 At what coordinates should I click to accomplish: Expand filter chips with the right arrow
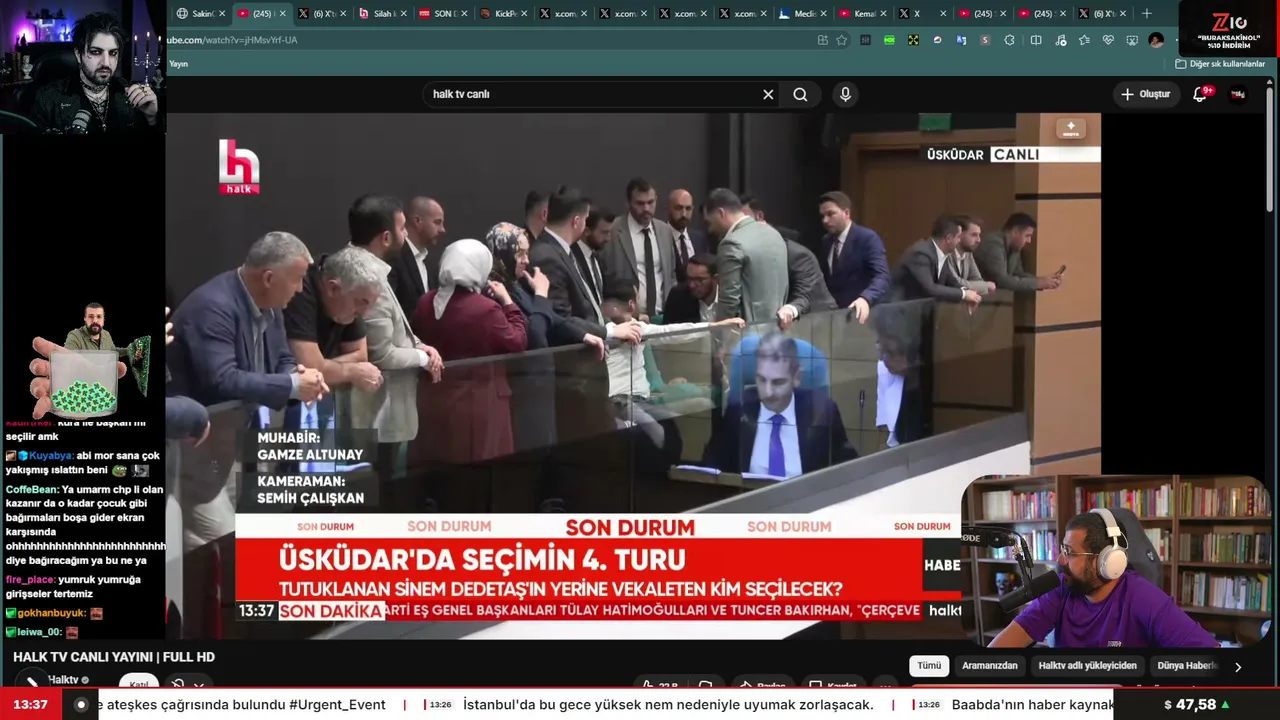click(1238, 667)
